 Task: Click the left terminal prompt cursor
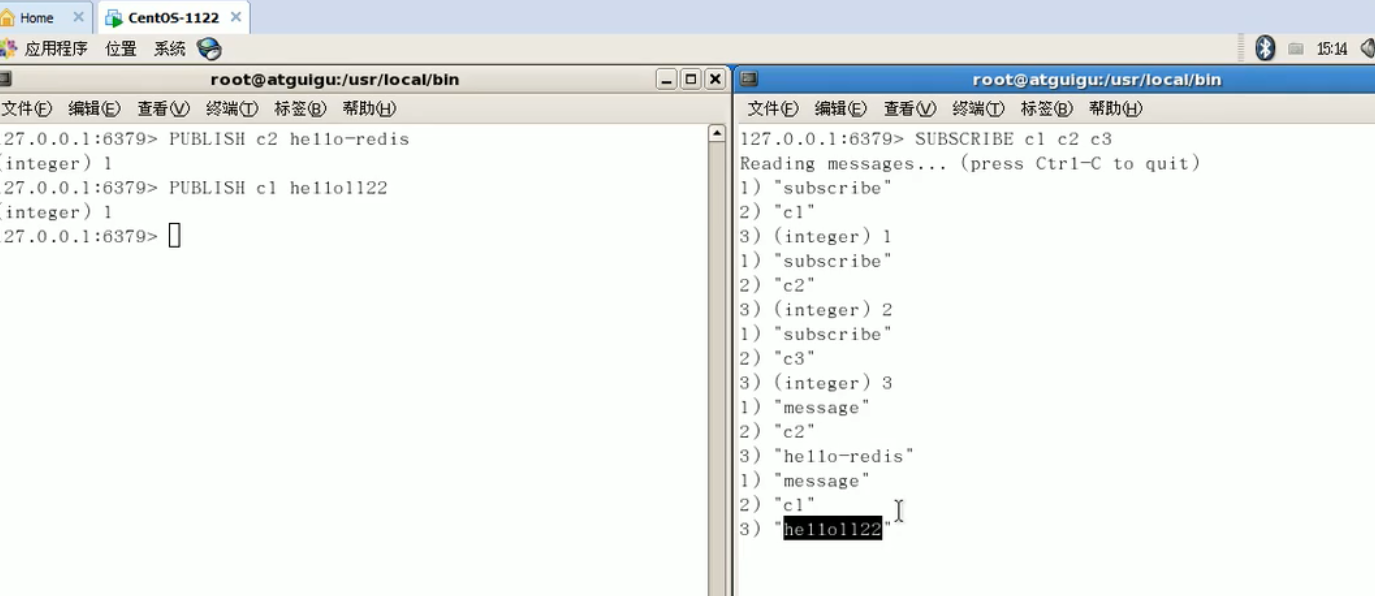pyautogui.click(x=174, y=236)
